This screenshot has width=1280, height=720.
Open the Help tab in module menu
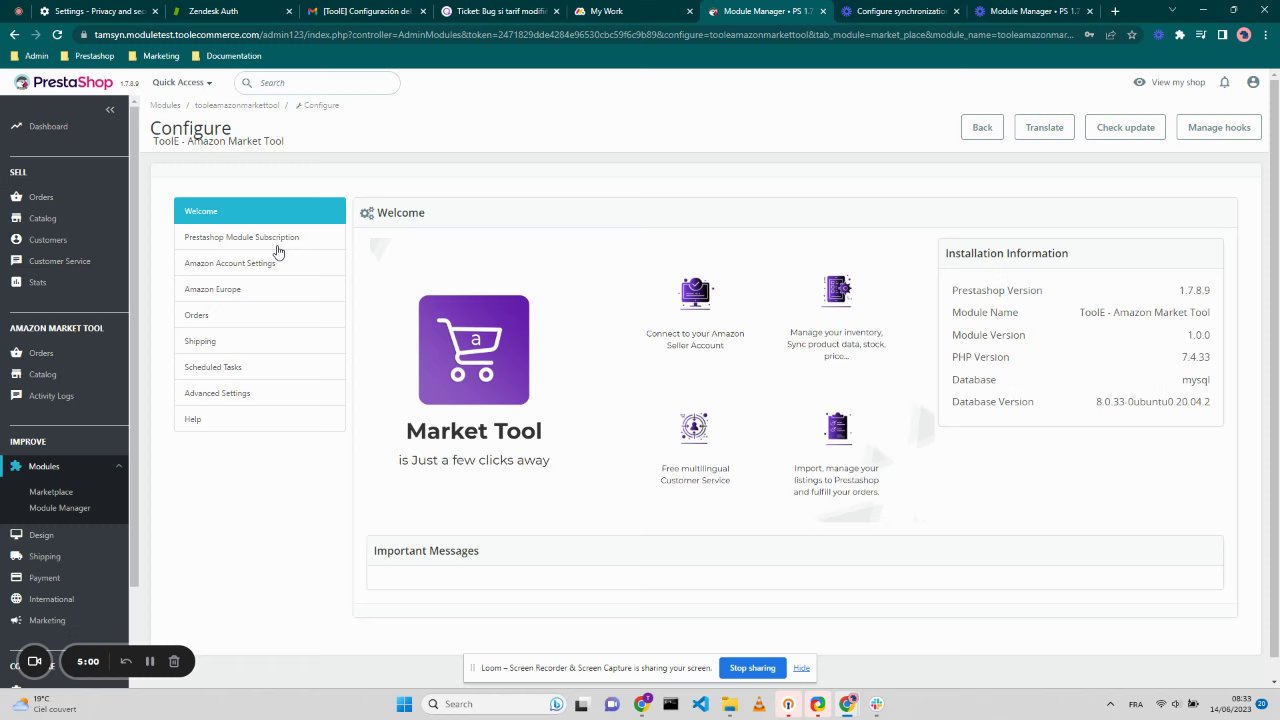[x=260, y=419]
